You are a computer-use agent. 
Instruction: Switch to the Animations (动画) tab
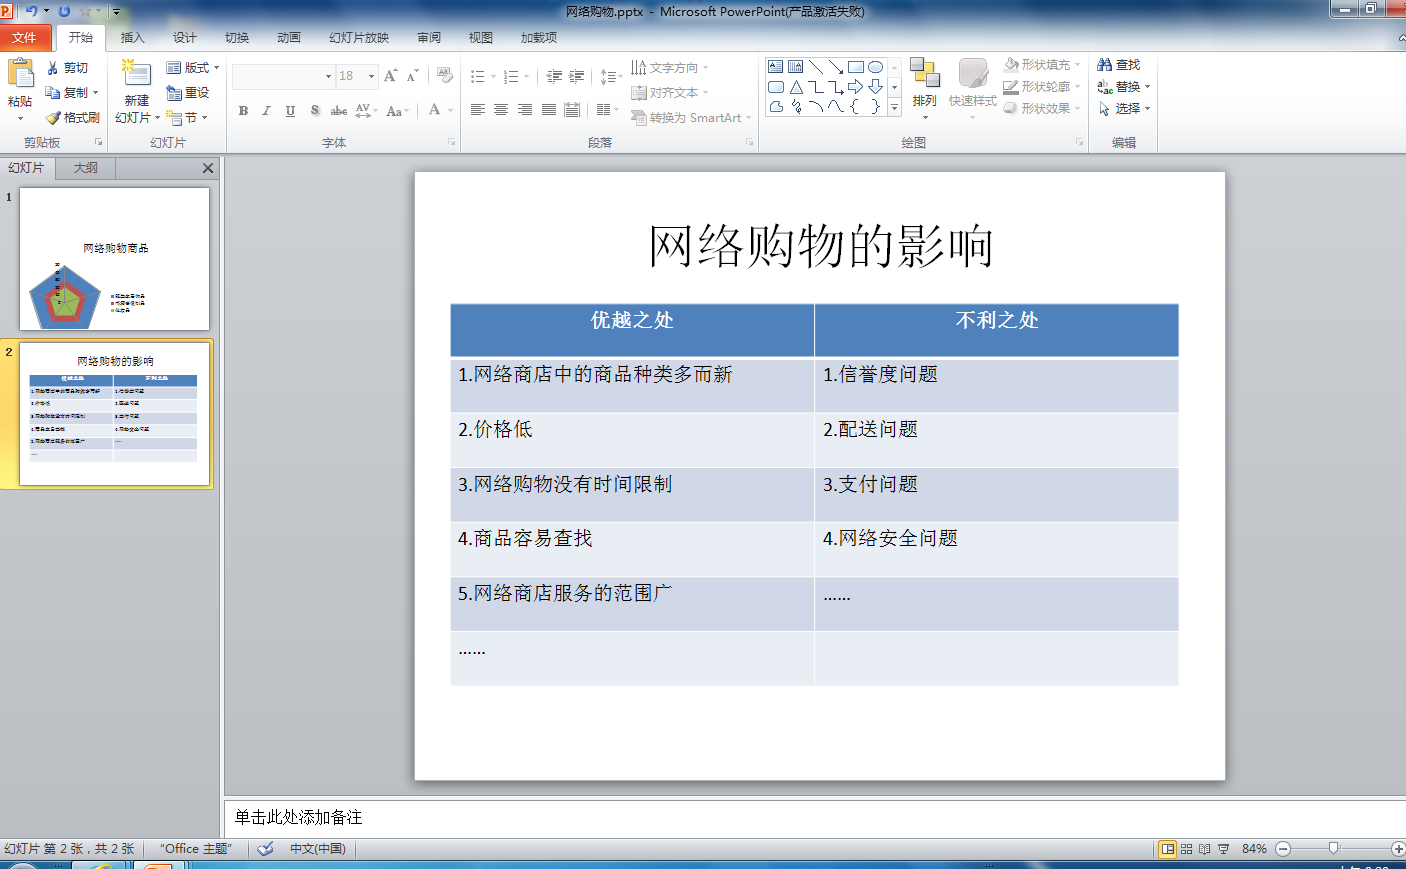click(x=288, y=38)
